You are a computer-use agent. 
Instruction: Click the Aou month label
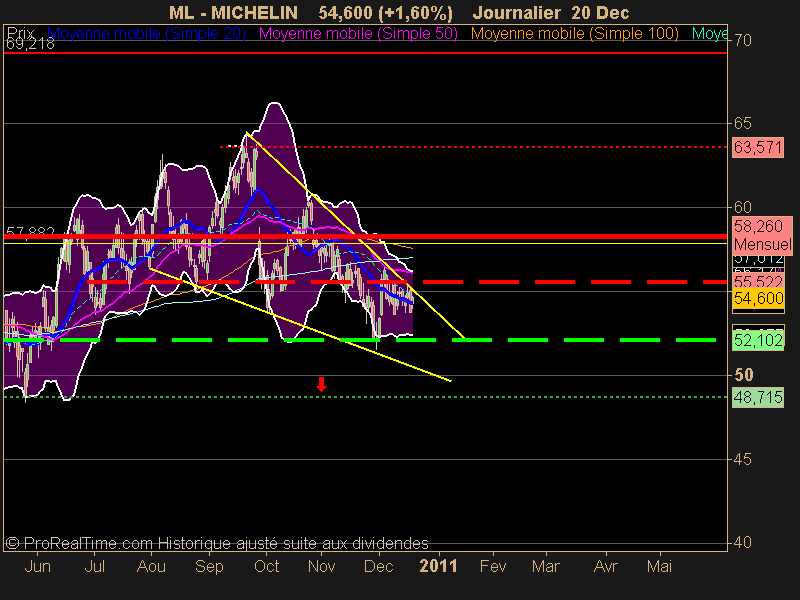152,566
